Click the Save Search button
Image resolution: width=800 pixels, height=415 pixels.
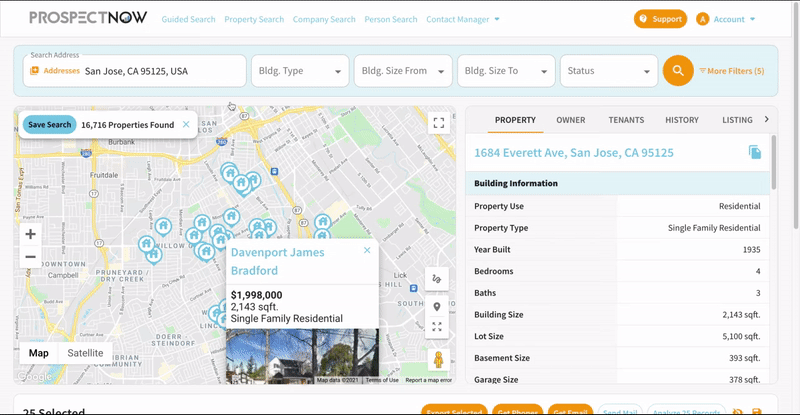point(49,125)
